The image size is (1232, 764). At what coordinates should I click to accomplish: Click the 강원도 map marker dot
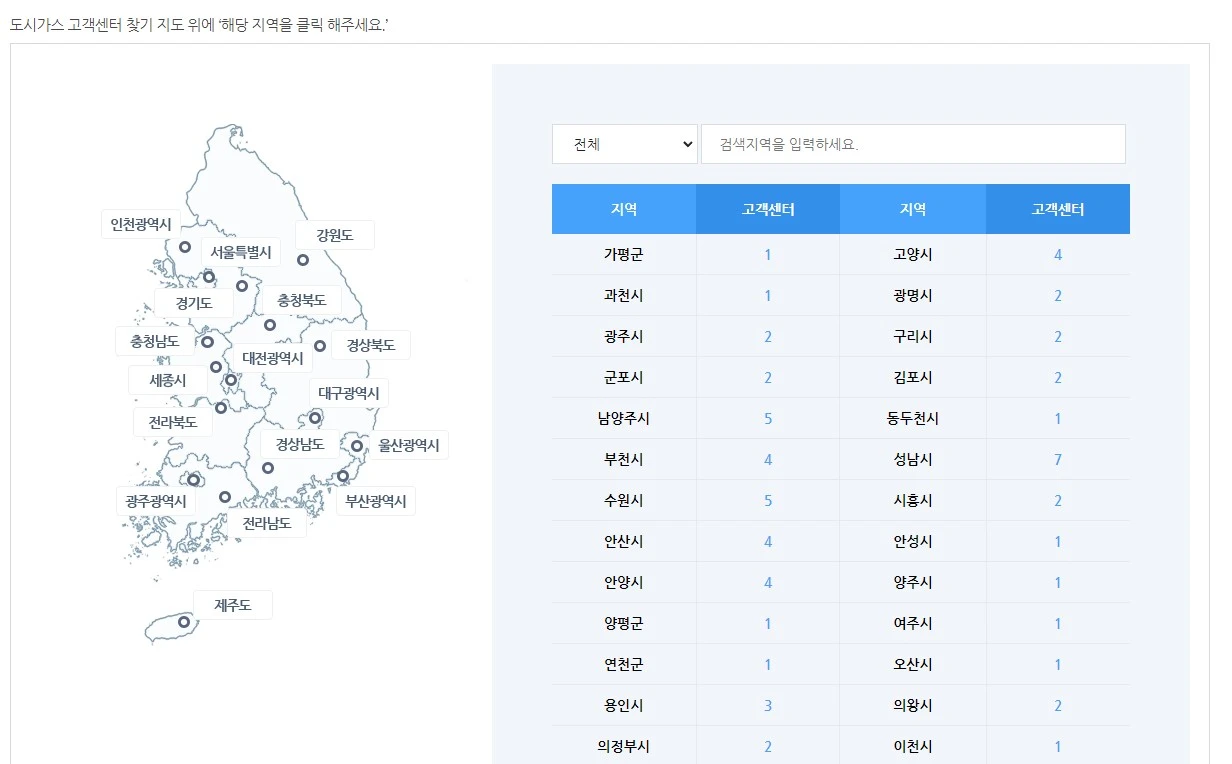[x=303, y=260]
